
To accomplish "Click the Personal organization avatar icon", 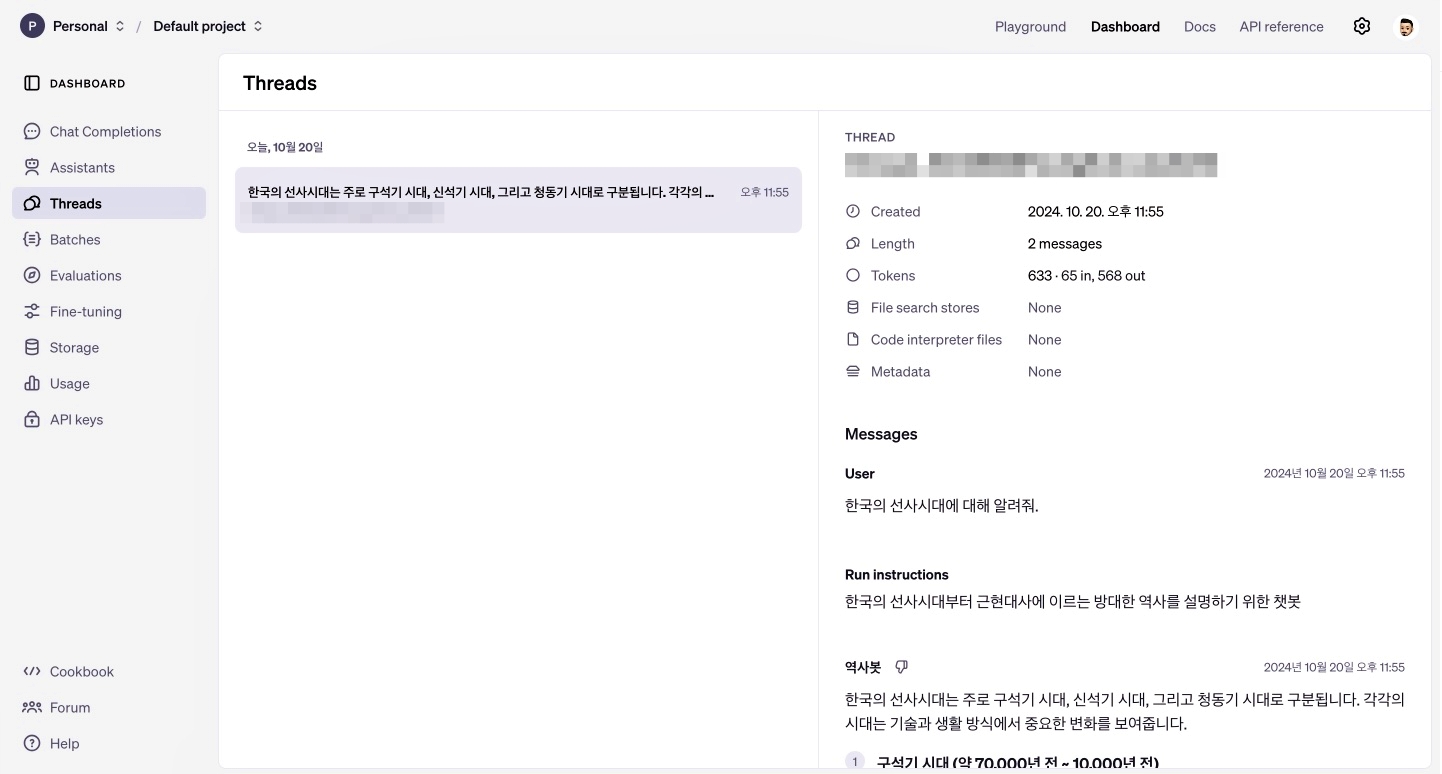I will [32, 26].
